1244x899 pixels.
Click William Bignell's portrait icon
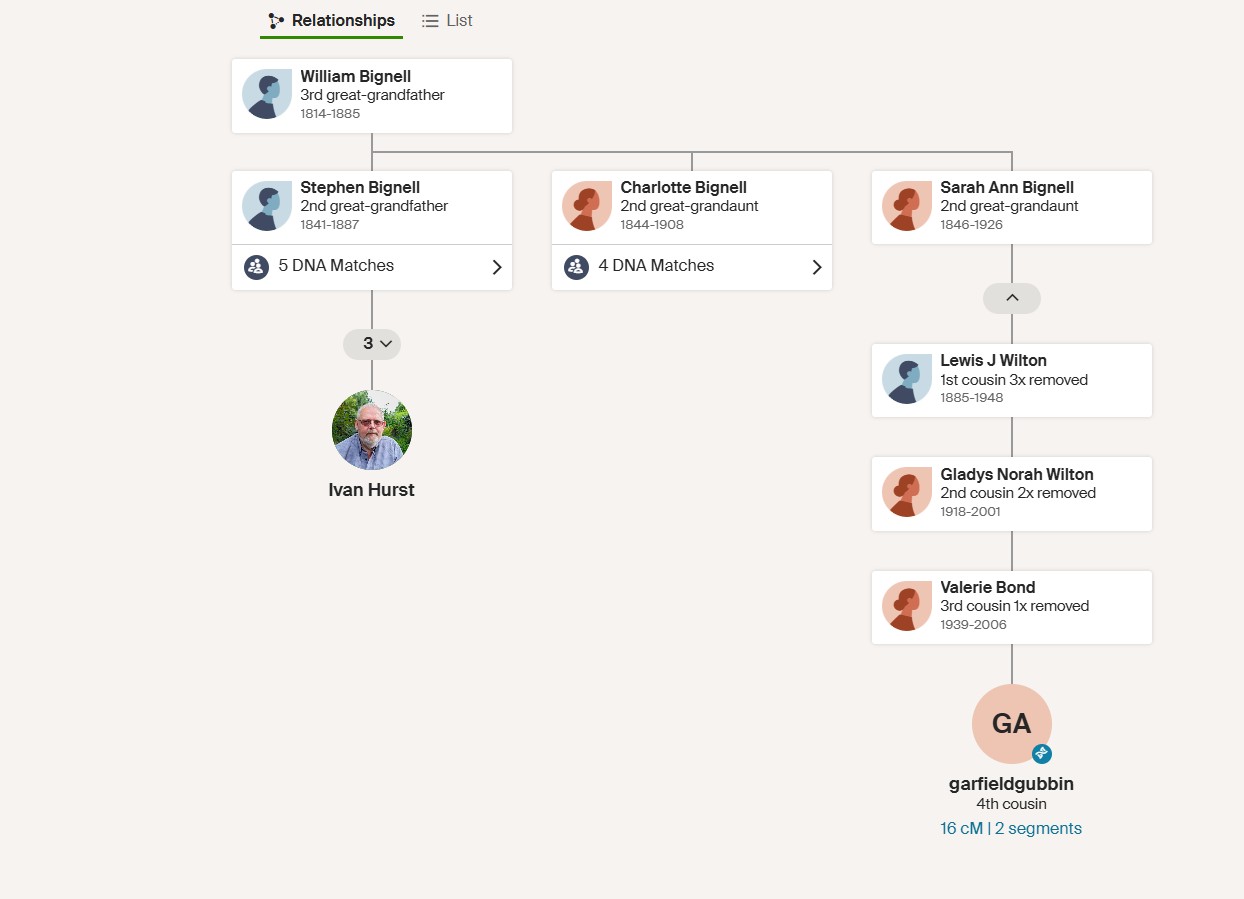266,94
